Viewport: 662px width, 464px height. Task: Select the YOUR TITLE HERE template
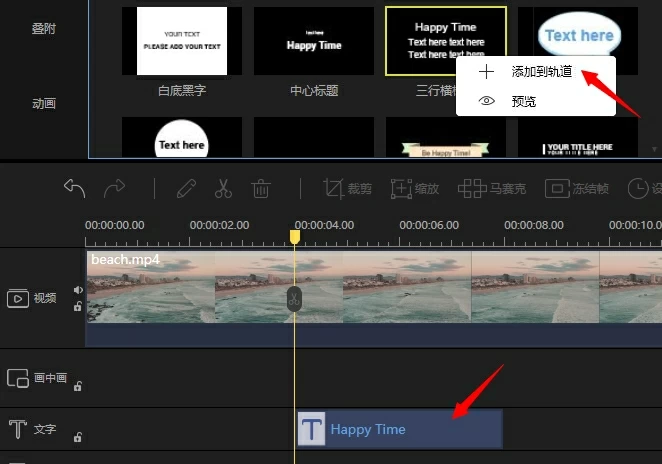coord(578,137)
